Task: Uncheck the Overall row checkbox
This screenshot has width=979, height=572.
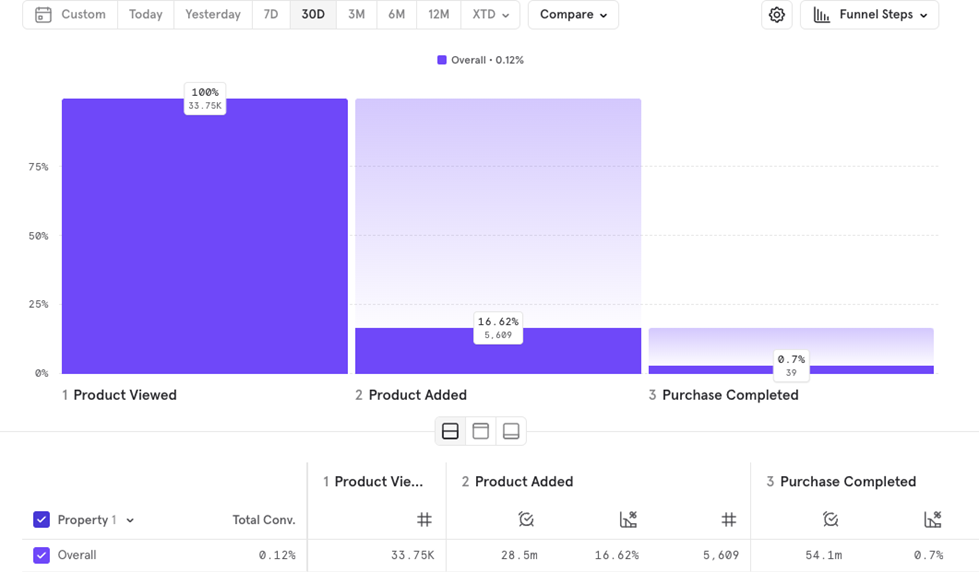Action: pos(41,555)
